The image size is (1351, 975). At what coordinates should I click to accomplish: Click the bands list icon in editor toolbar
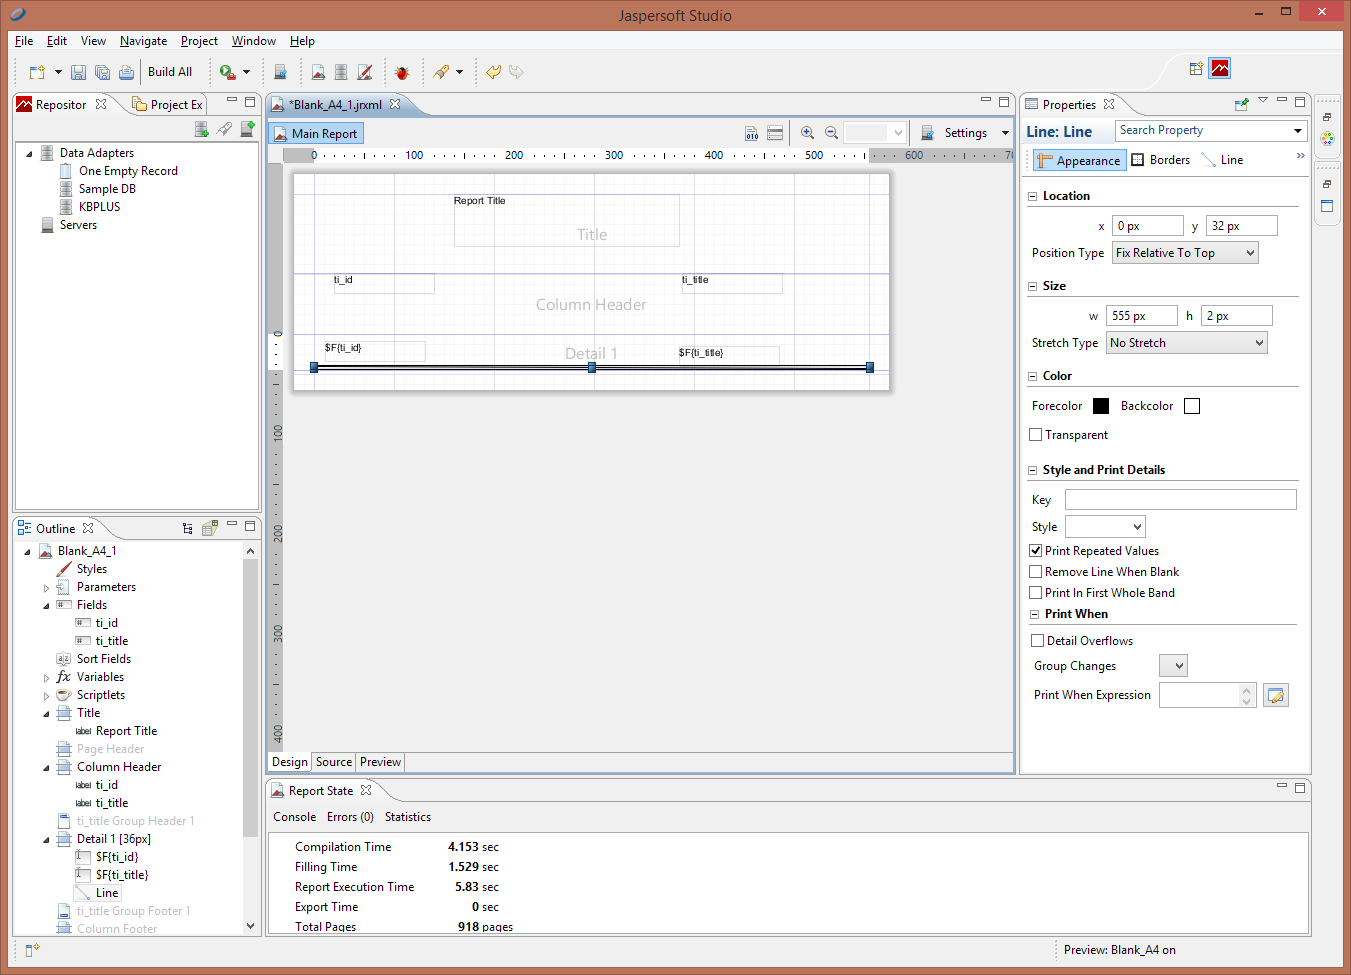775,133
